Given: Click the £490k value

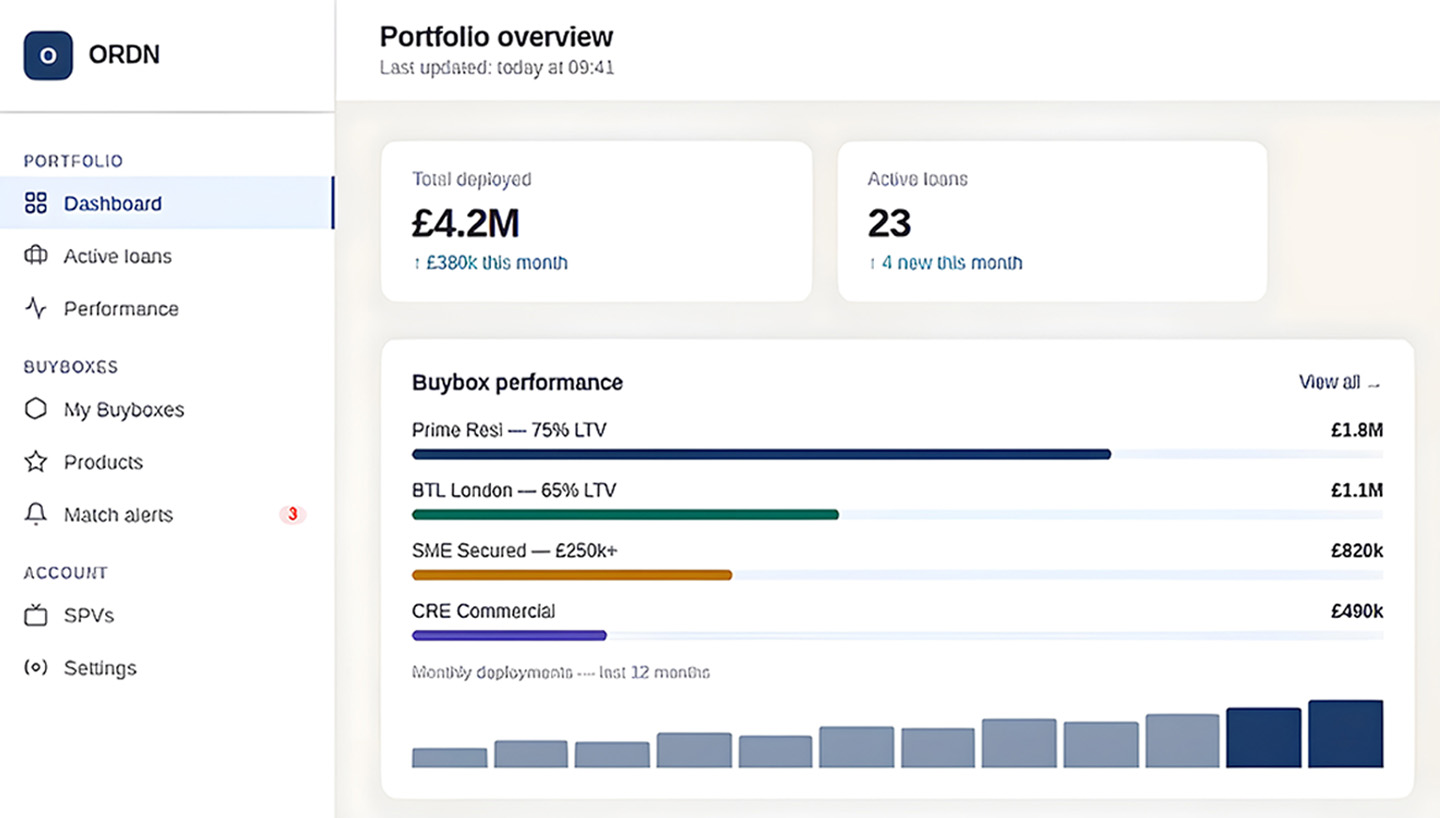Looking at the screenshot, I should tap(1357, 611).
